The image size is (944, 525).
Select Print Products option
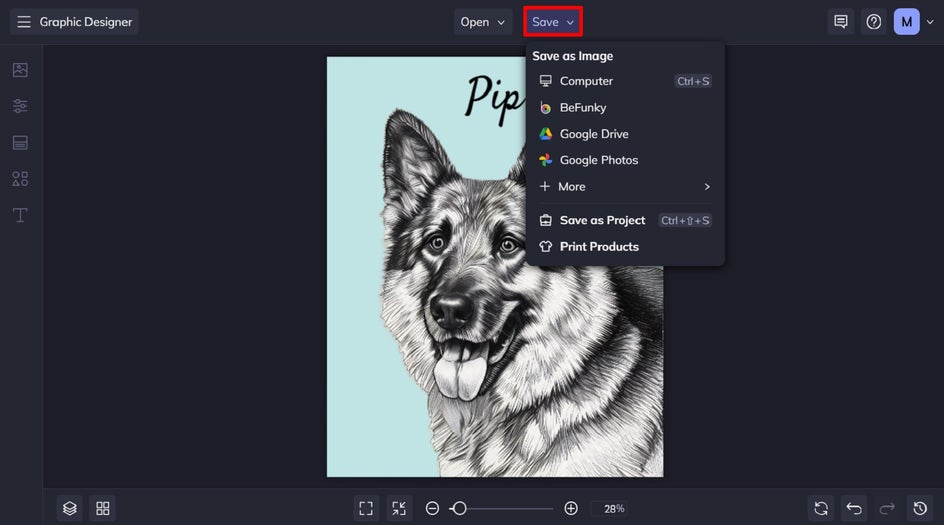(625, 246)
